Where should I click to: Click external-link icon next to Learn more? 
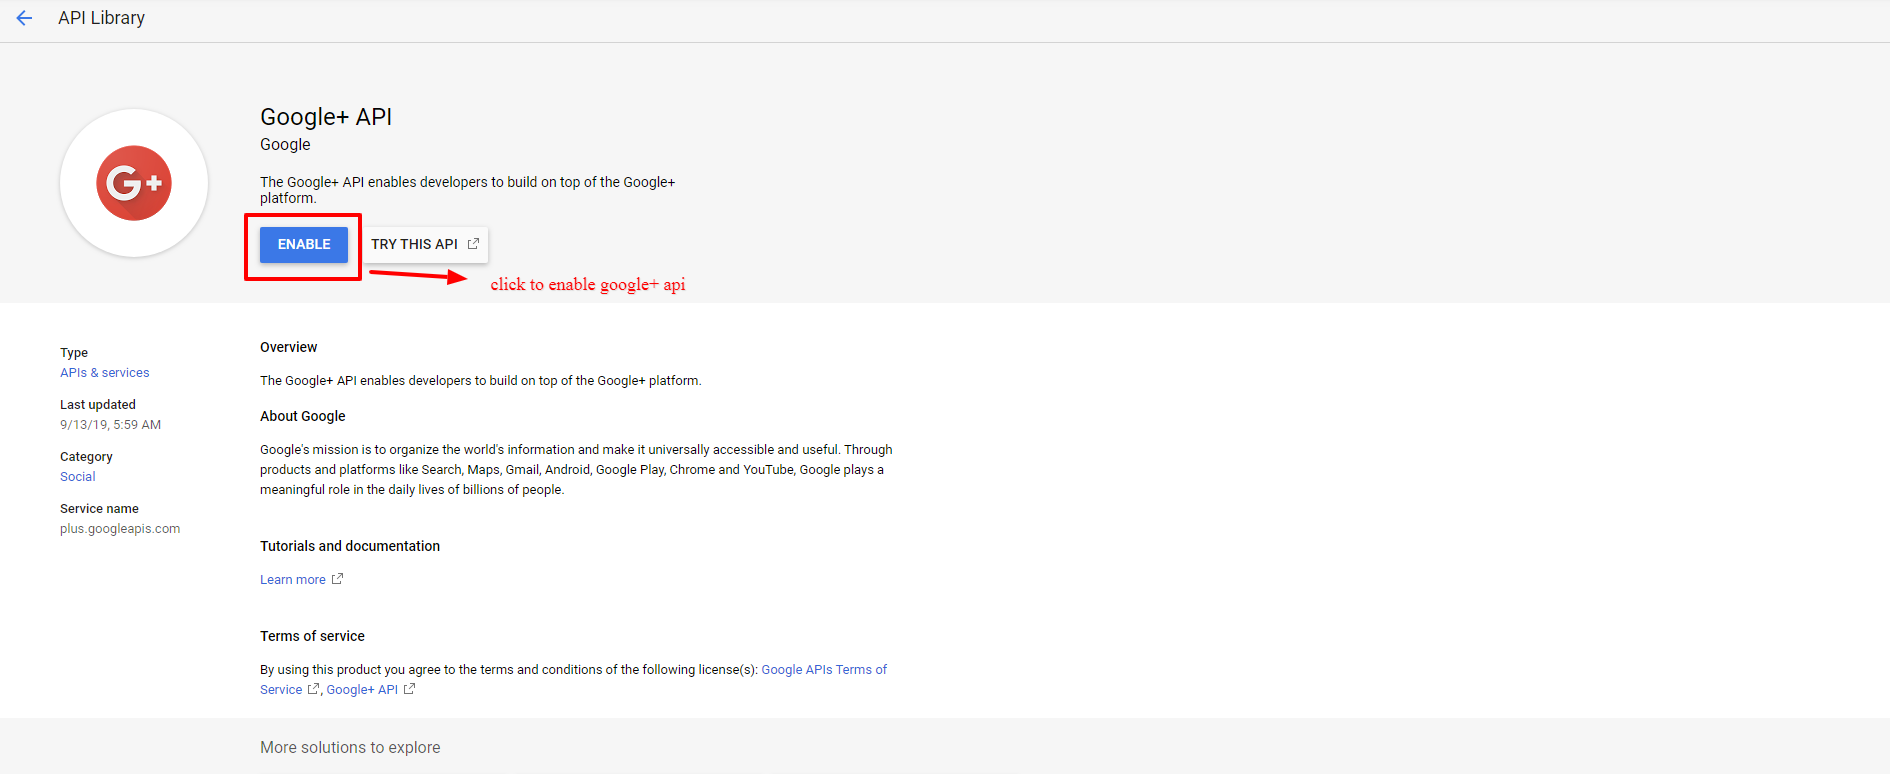pos(337,579)
